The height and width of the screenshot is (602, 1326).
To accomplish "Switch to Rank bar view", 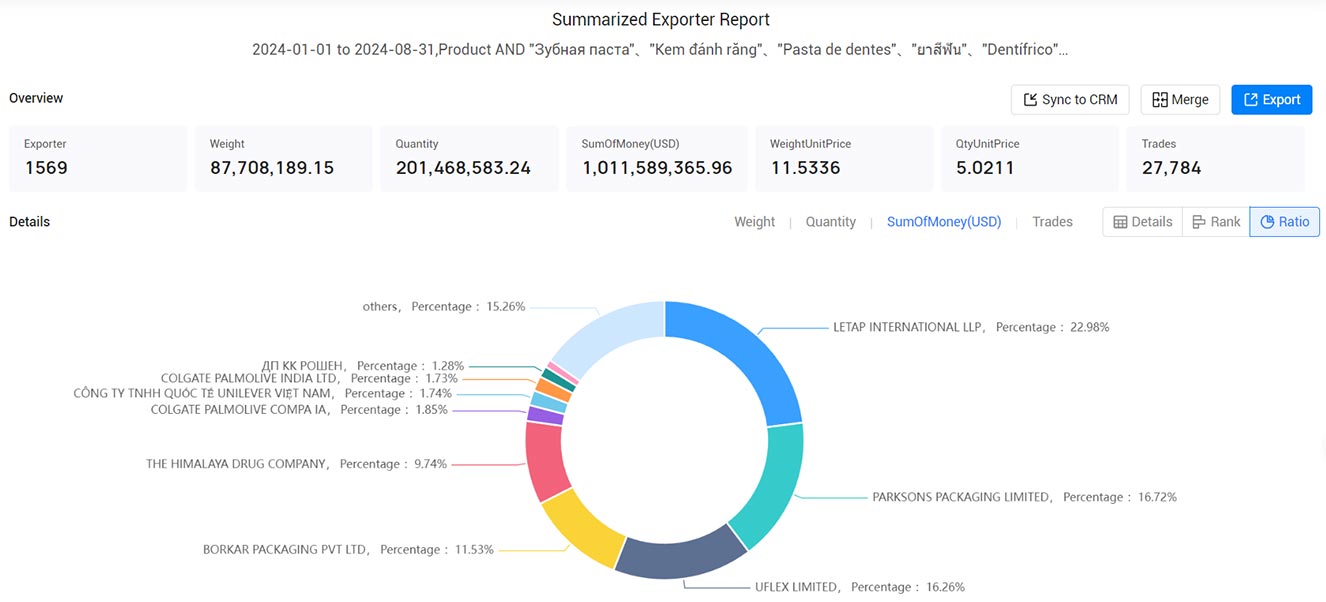I will click(1216, 222).
